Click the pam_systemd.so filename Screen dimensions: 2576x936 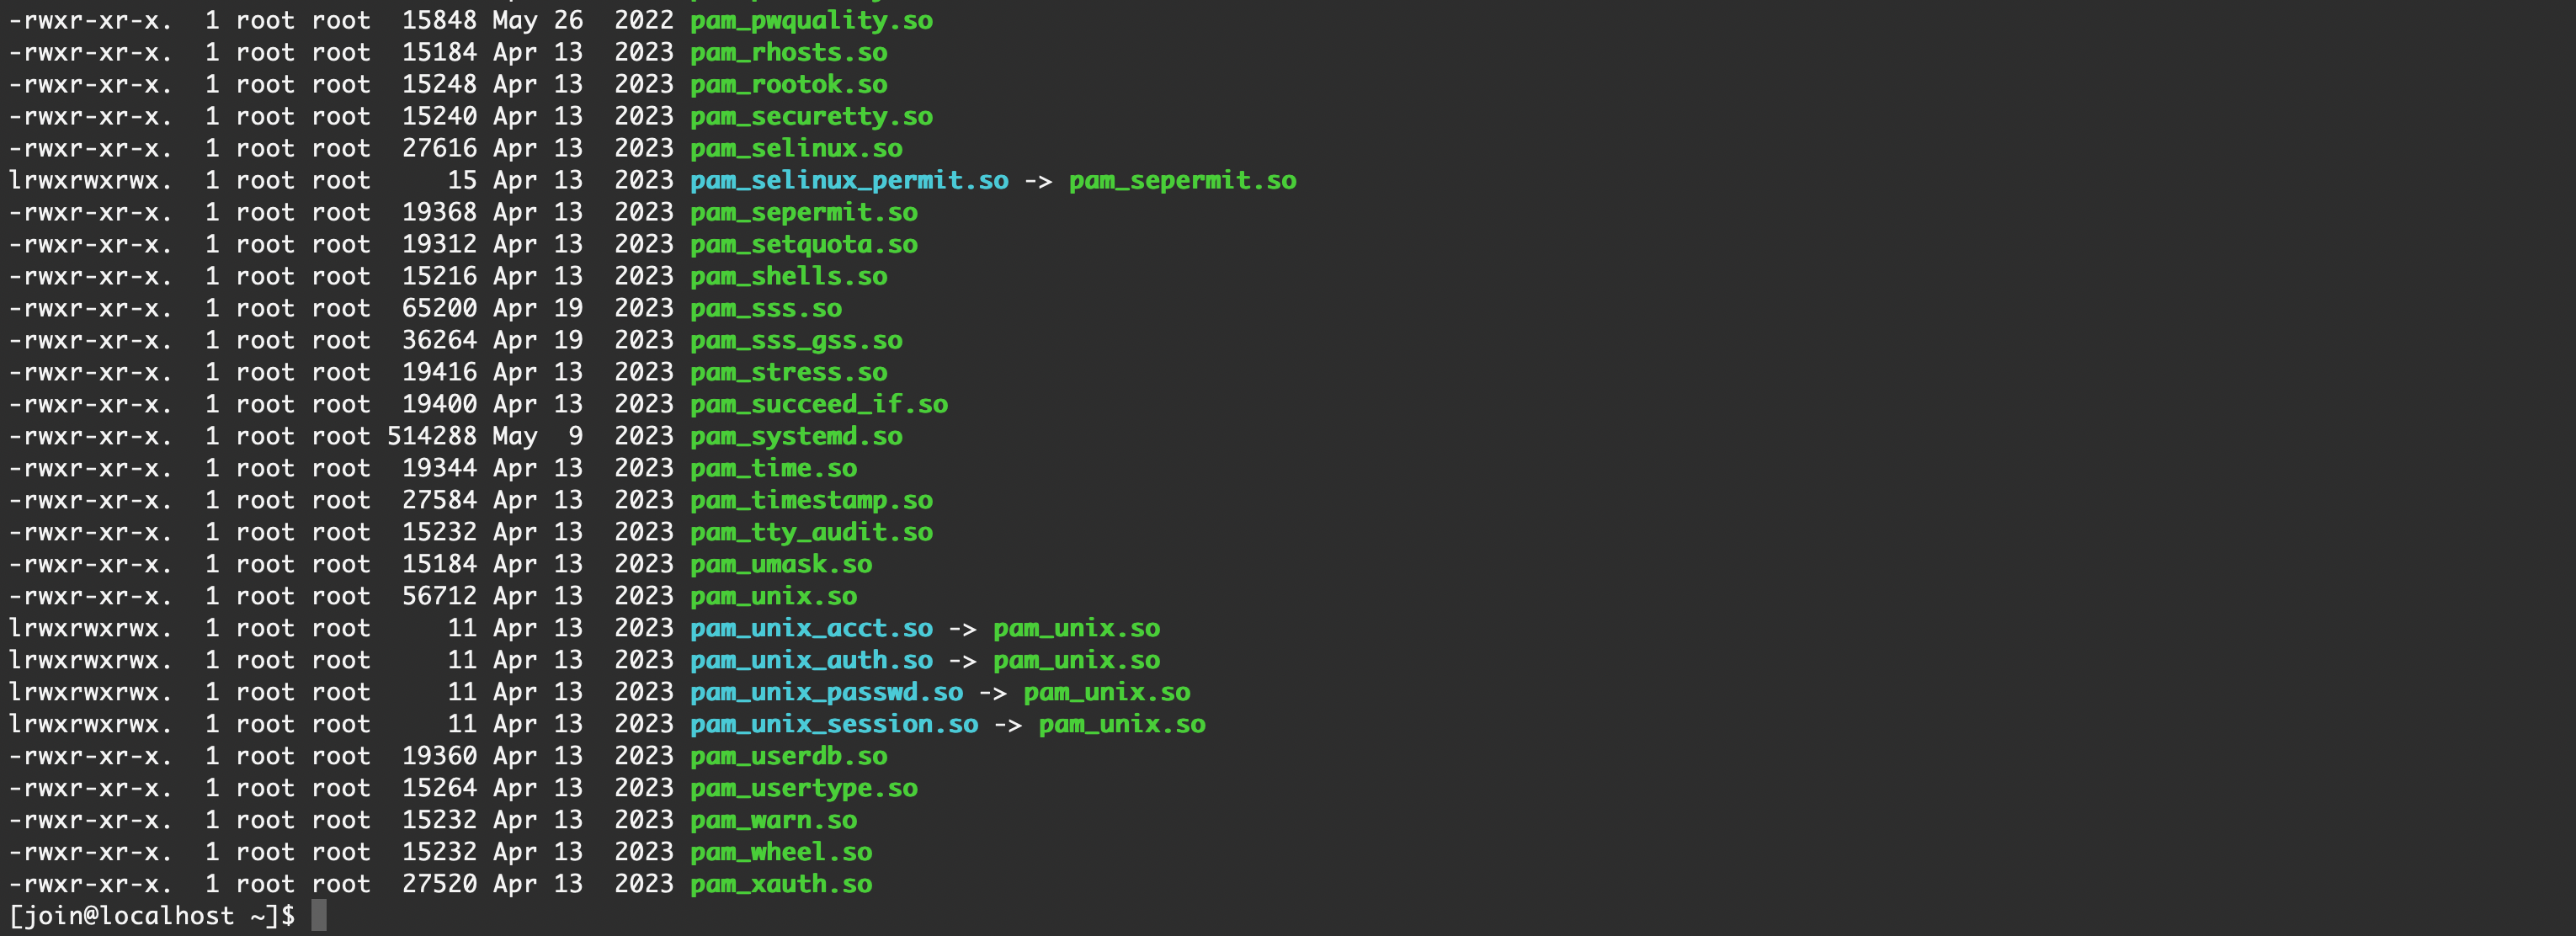click(796, 436)
